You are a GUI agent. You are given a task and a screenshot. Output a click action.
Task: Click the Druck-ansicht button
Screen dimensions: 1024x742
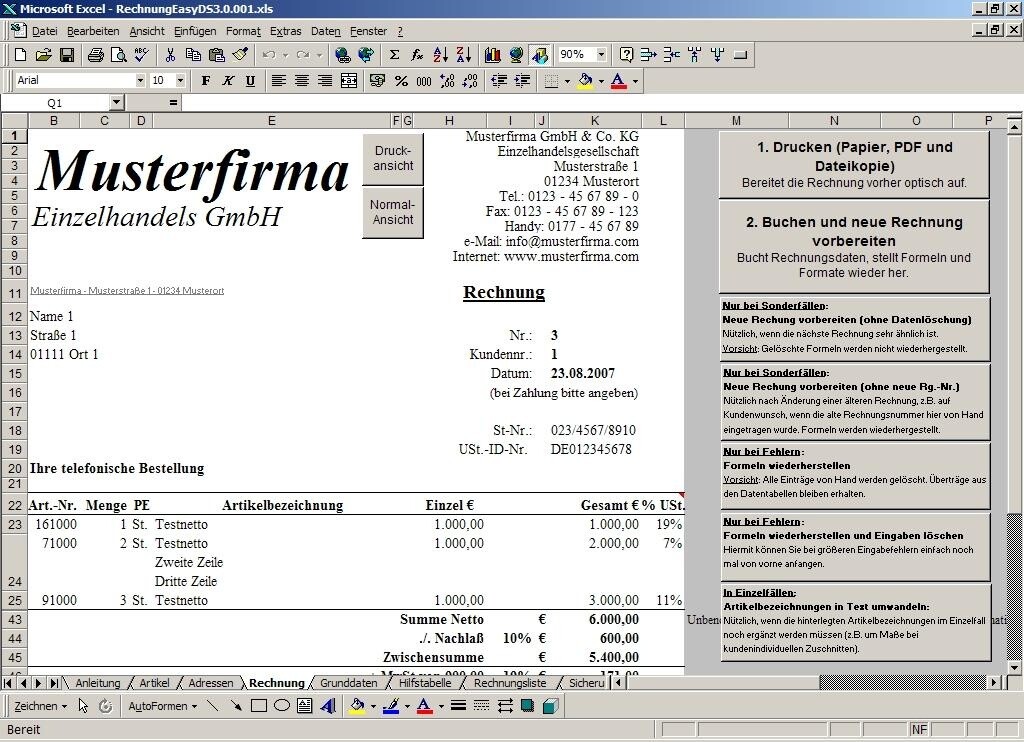tap(393, 159)
